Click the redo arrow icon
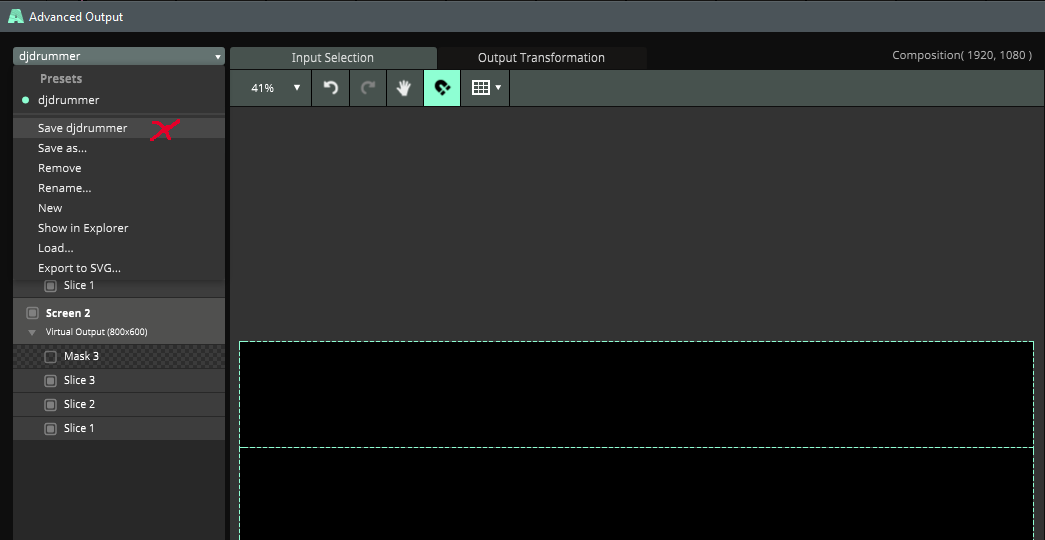 coord(367,88)
